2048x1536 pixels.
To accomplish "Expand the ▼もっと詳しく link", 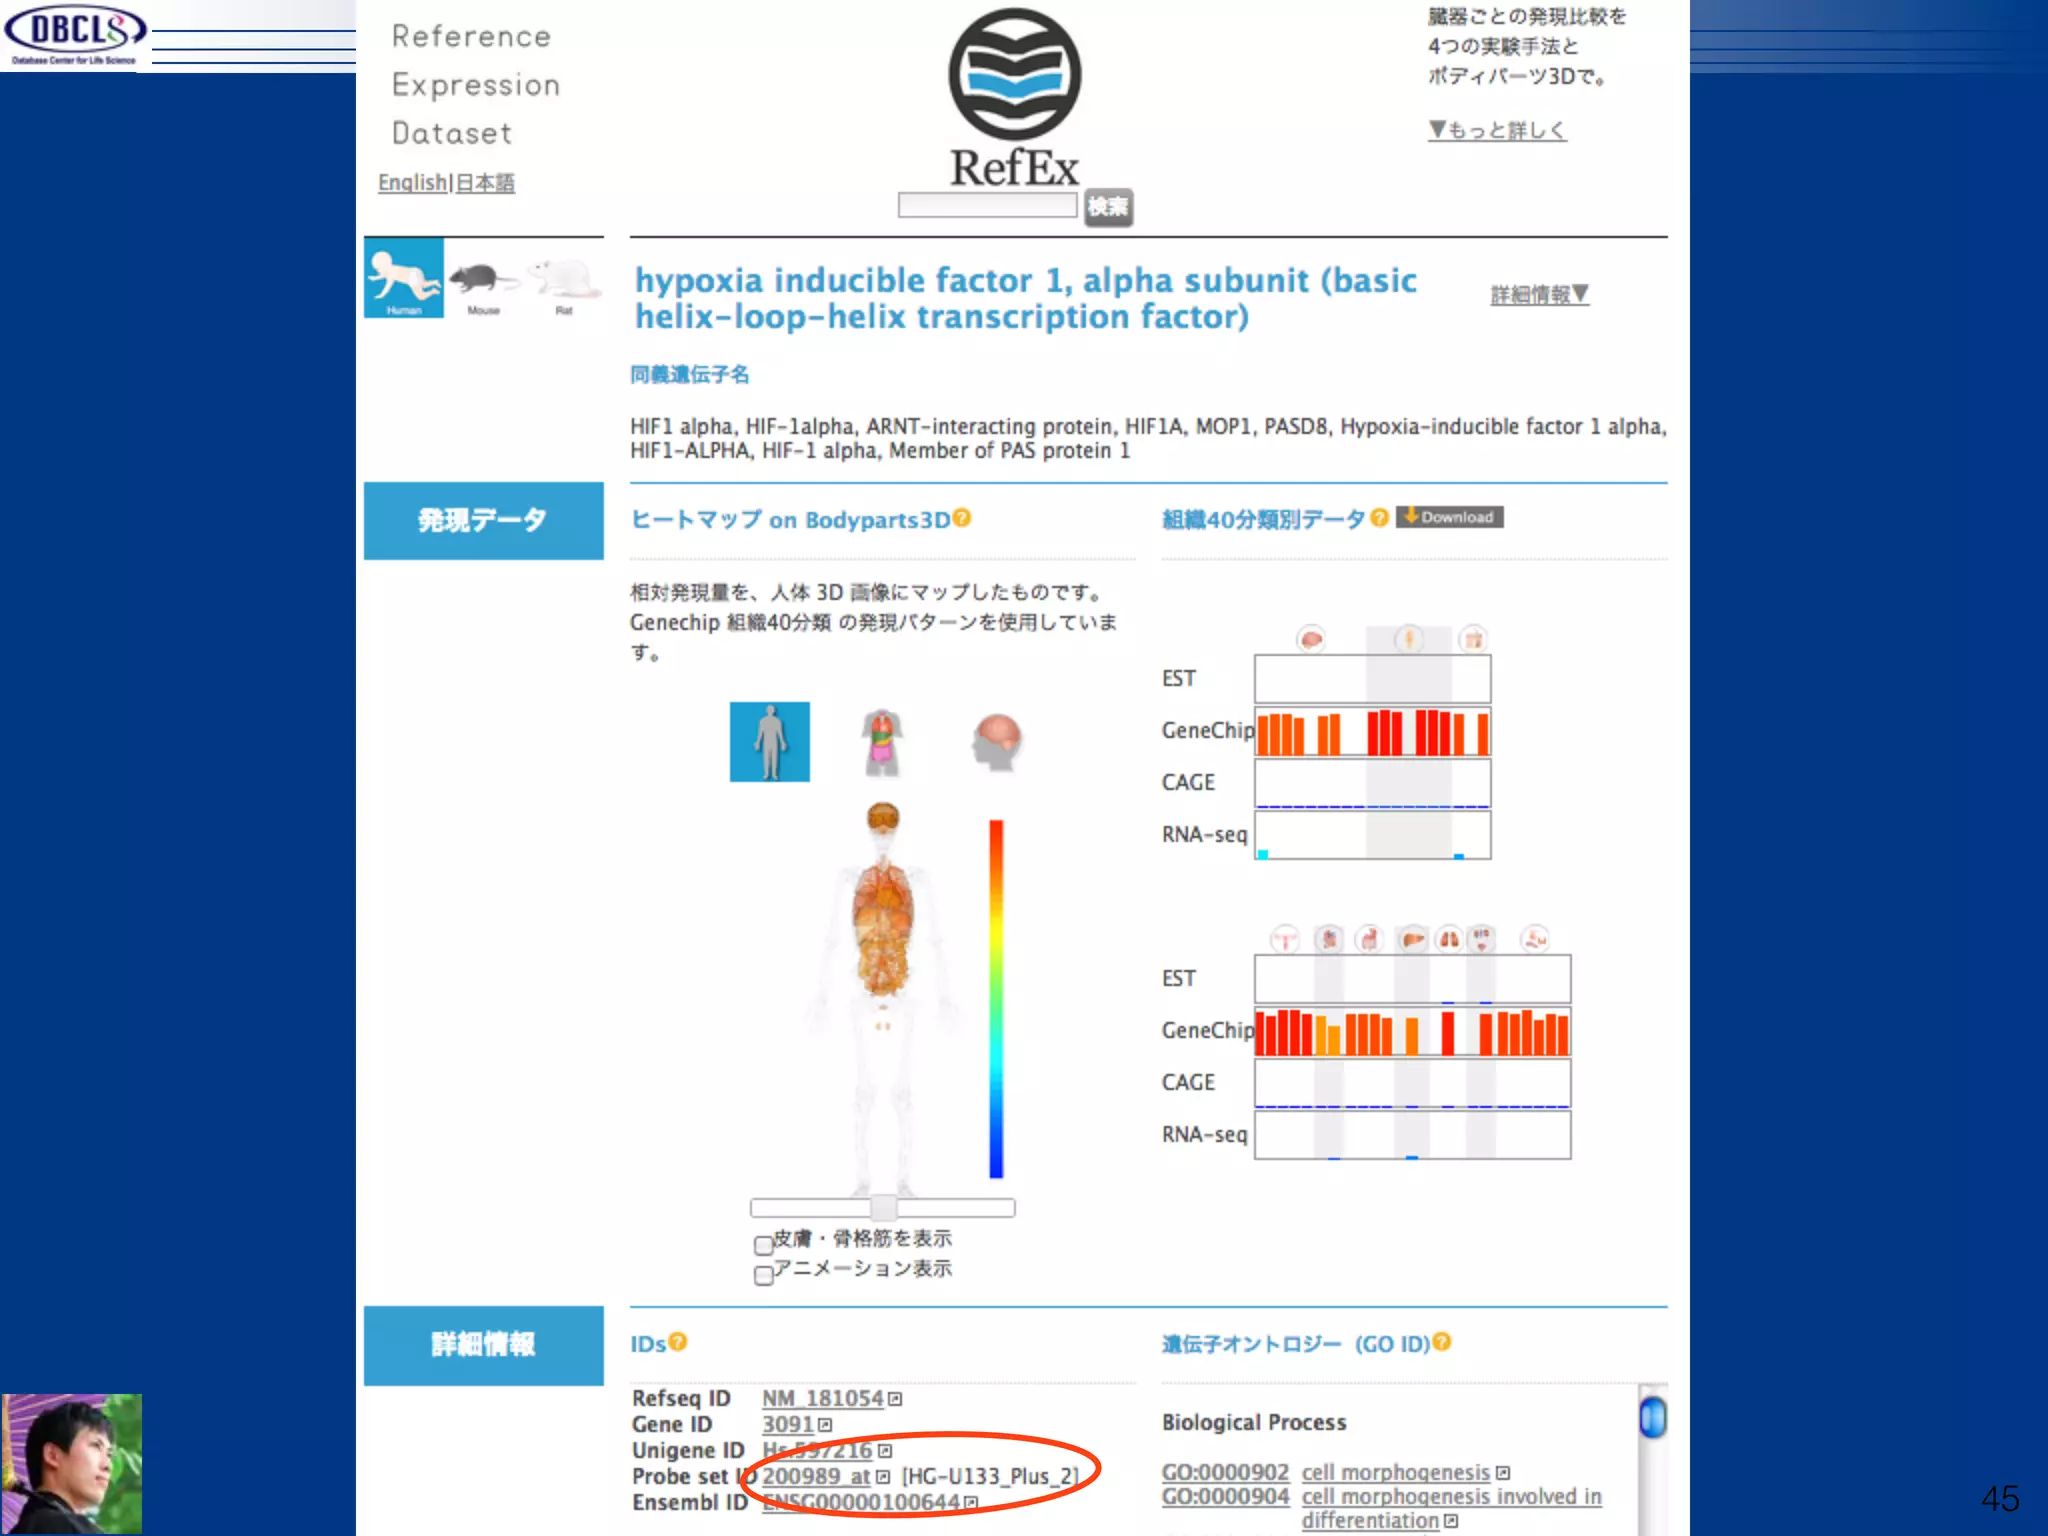I will tap(1497, 130).
